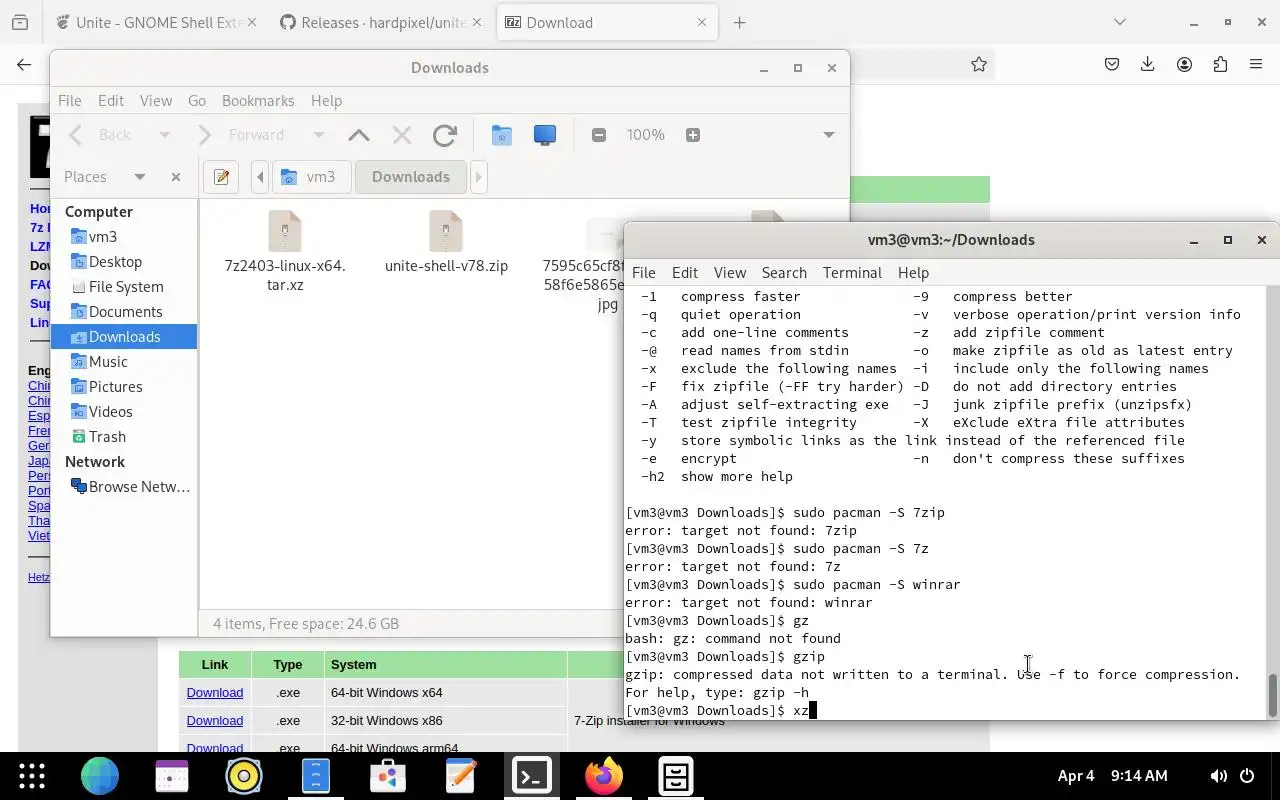
Task: Click Download link for 32-bit Windows x86
Action: 214,721
